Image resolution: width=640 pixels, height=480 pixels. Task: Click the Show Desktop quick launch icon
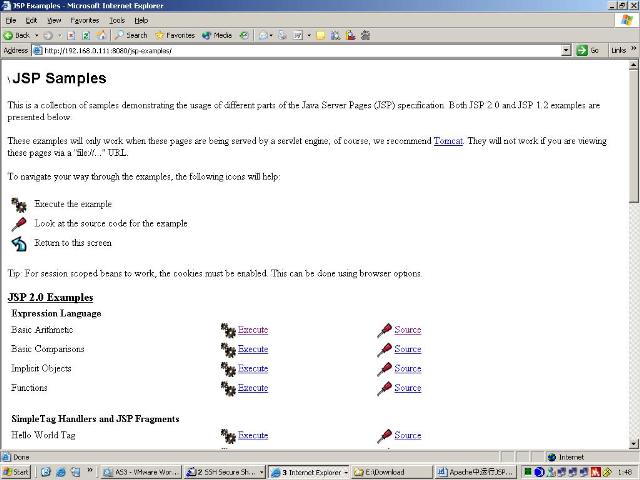pos(46,472)
